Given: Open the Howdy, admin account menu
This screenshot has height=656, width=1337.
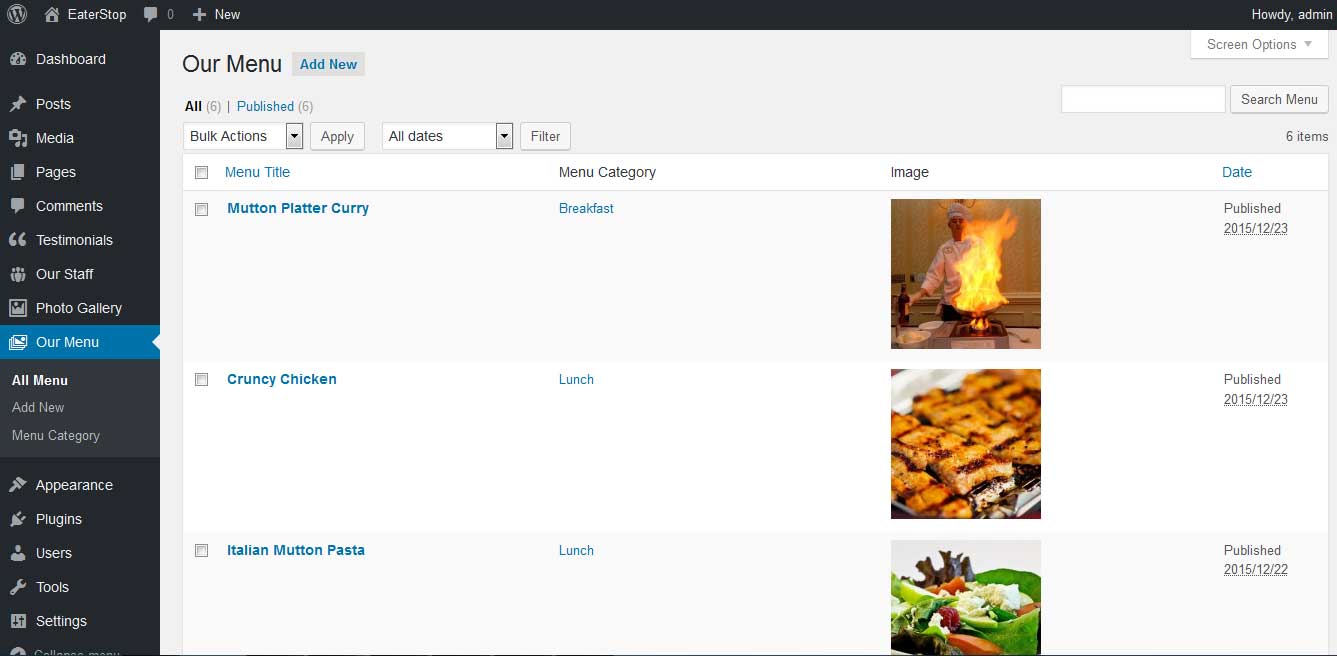Looking at the screenshot, I should tap(1292, 14).
